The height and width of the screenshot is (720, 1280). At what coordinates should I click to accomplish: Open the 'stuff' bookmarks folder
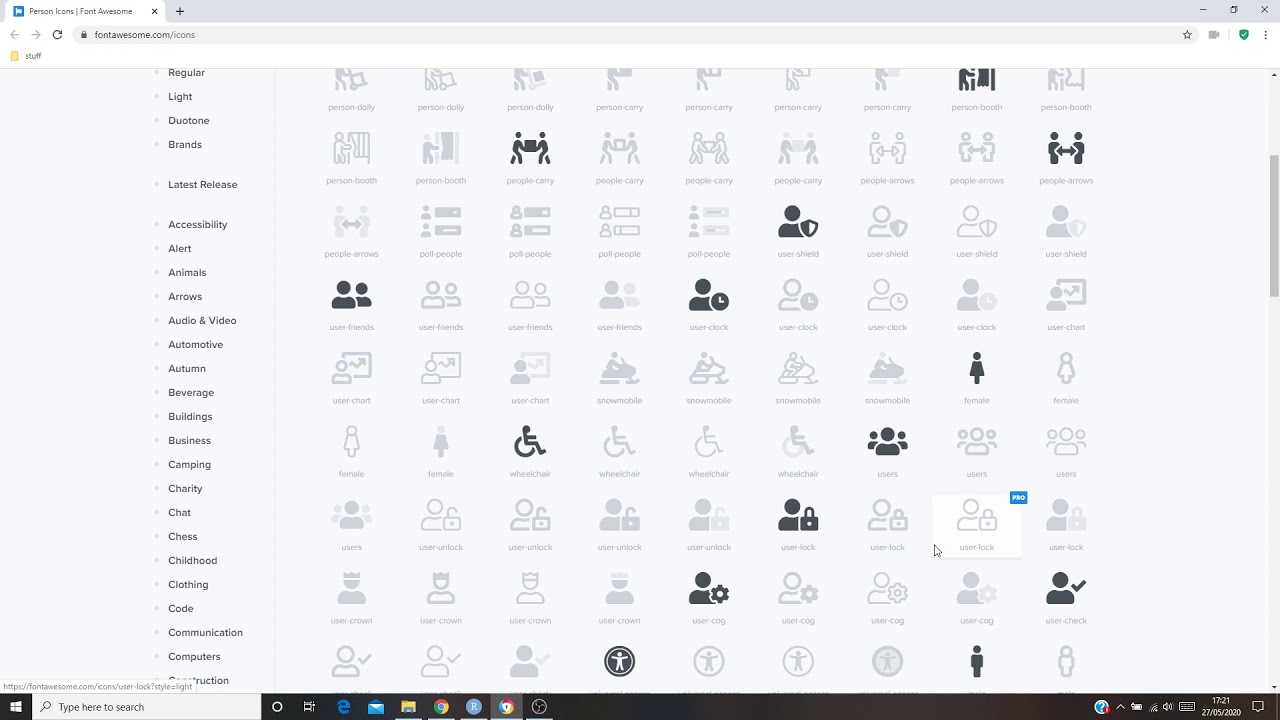(26, 56)
